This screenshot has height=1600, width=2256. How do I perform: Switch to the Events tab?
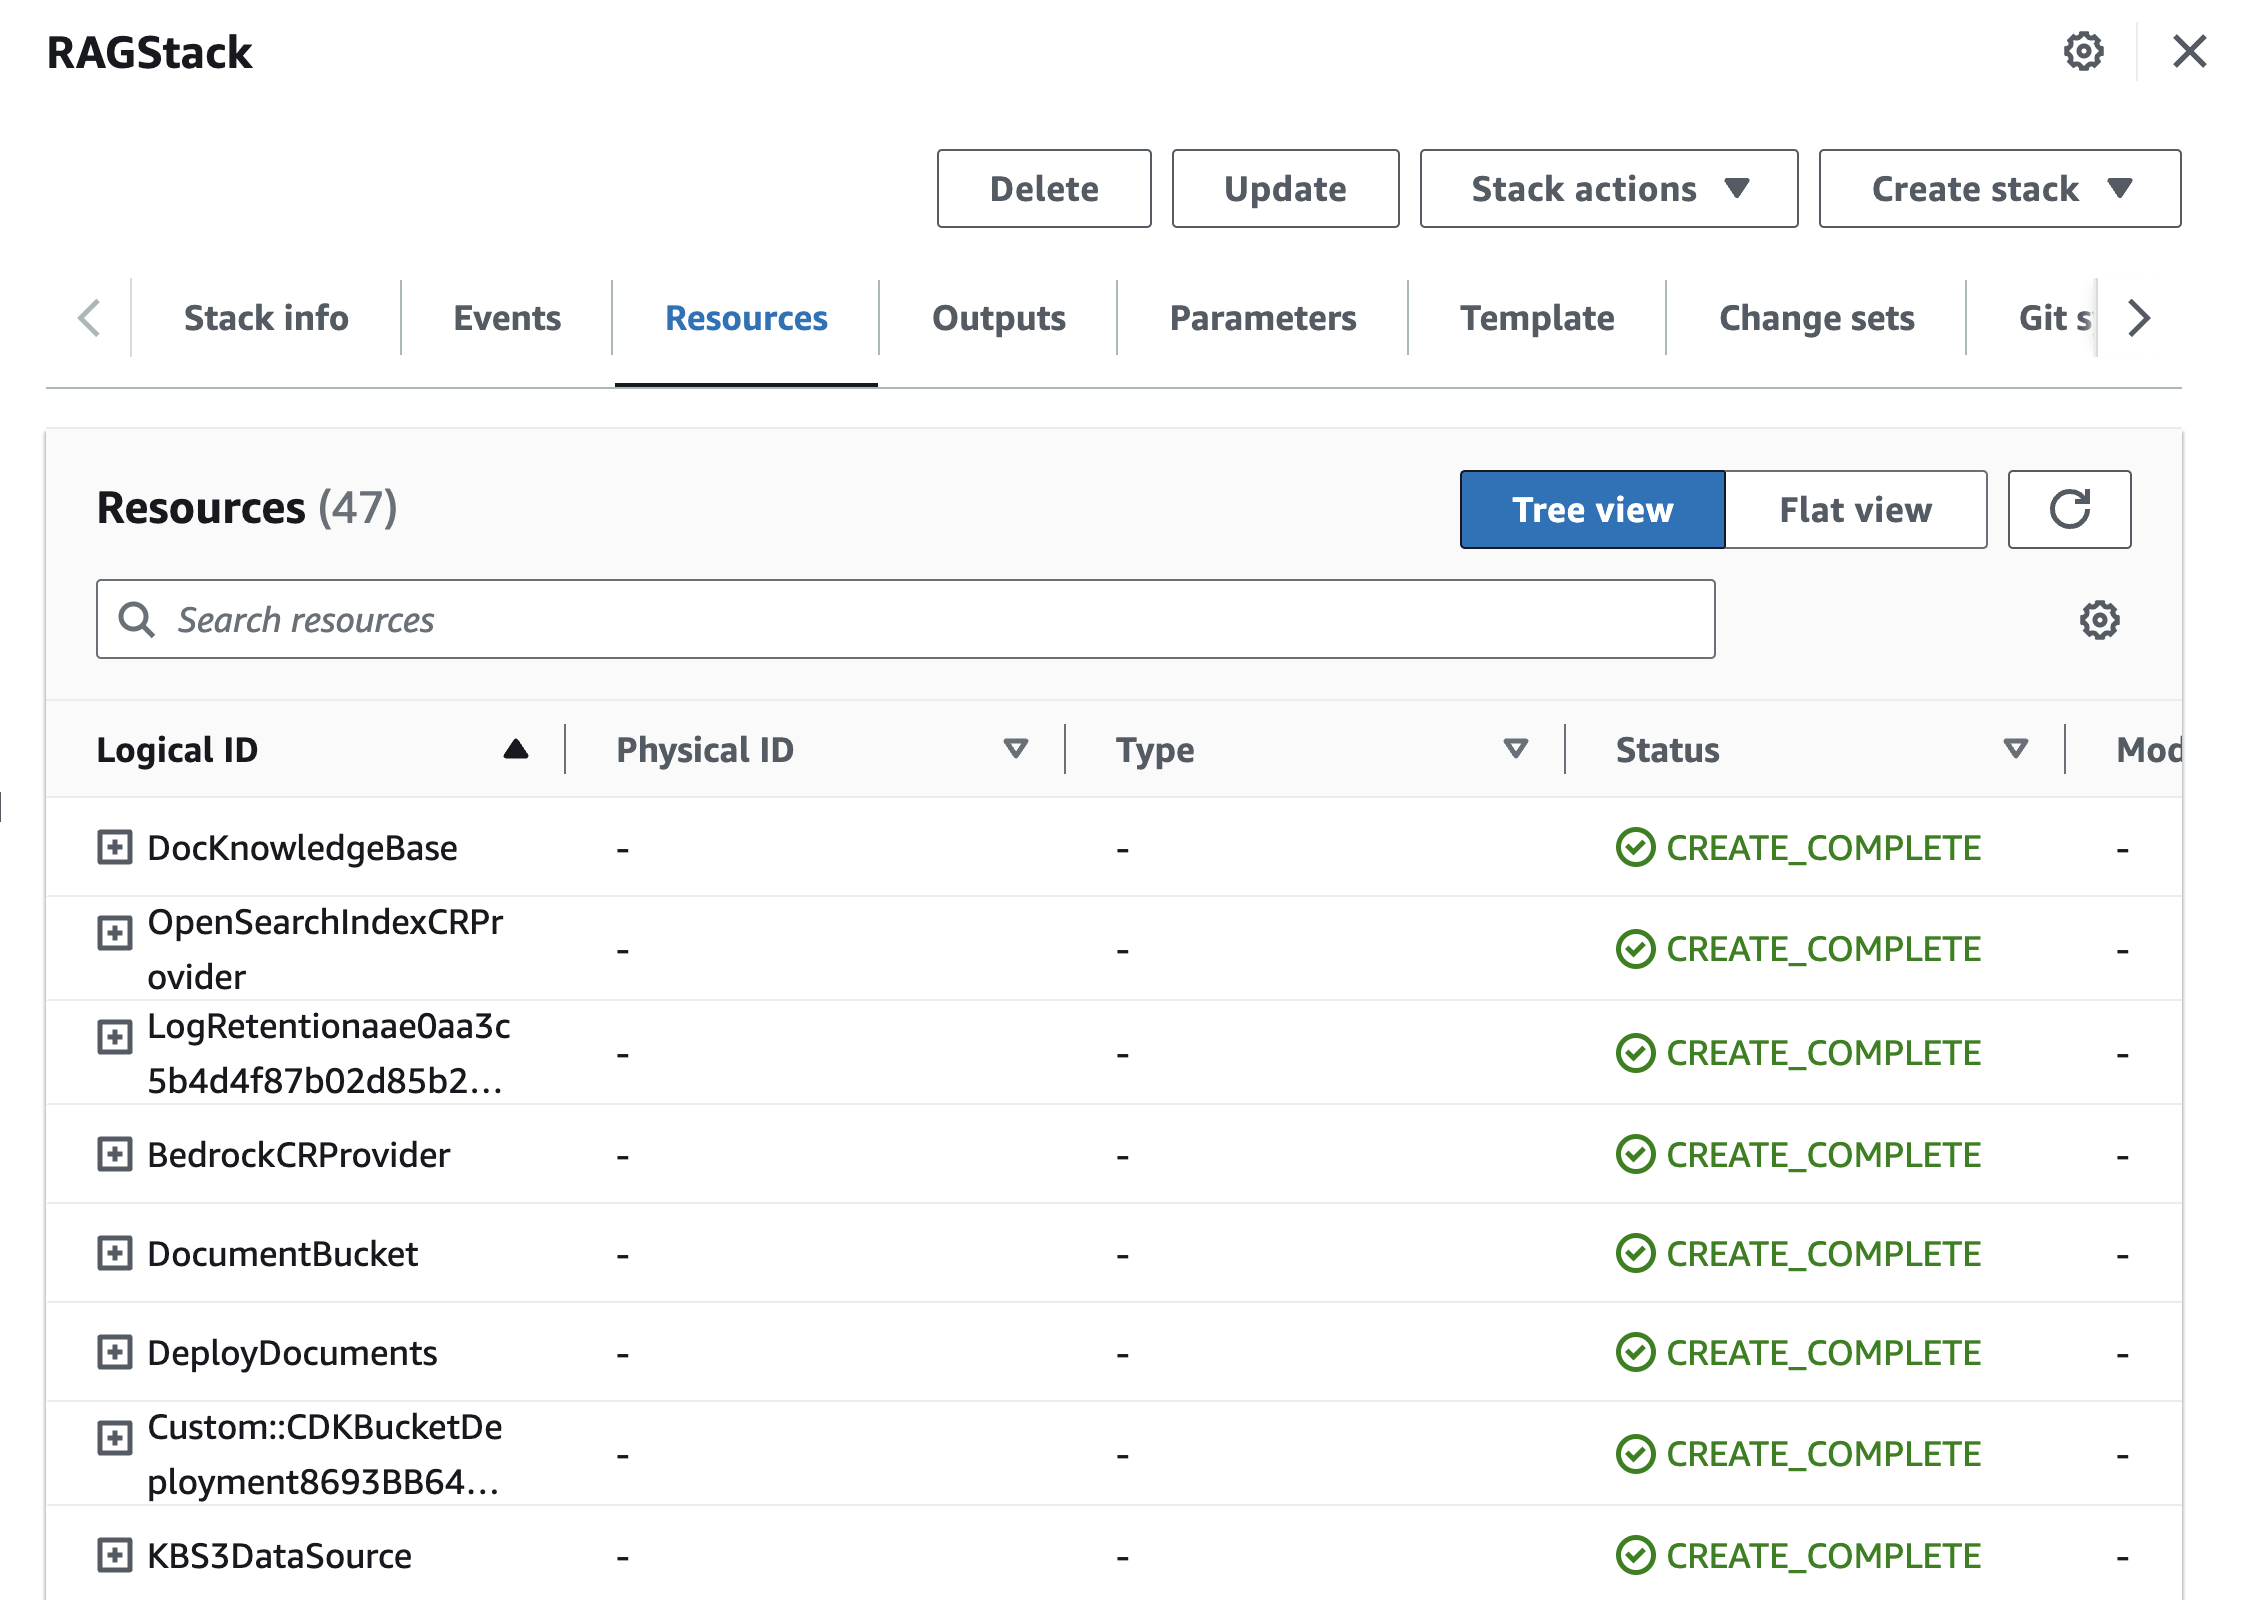507,318
